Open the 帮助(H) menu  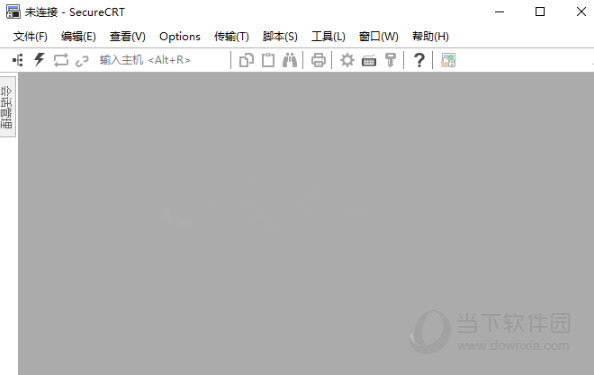pos(430,36)
